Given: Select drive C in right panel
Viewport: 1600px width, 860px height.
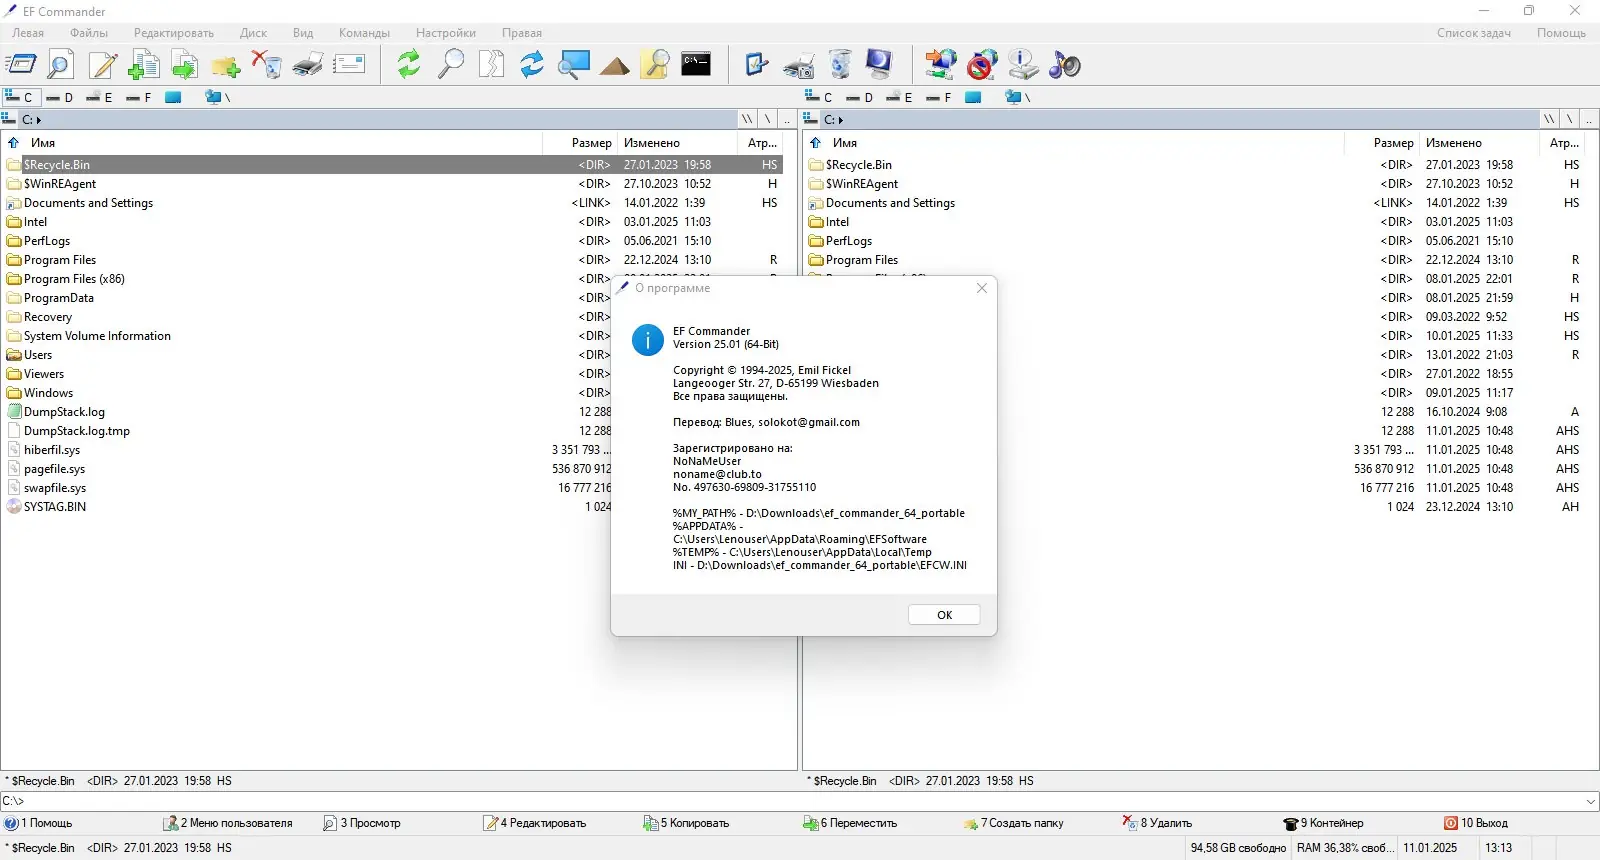Looking at the screenshot, I should click(x=819, y=97).
